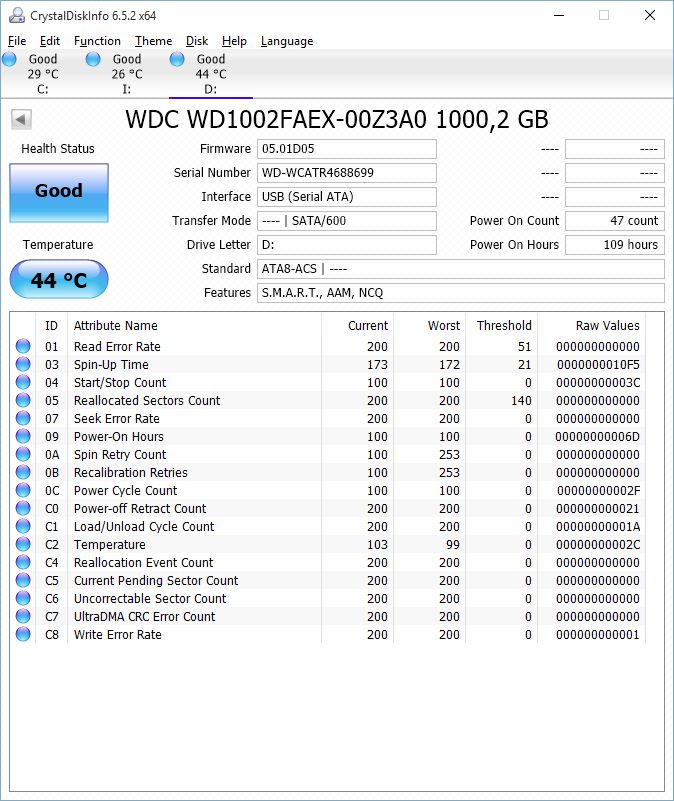Click status orb for Power-off Retract Count

click(x=23, y=508)
